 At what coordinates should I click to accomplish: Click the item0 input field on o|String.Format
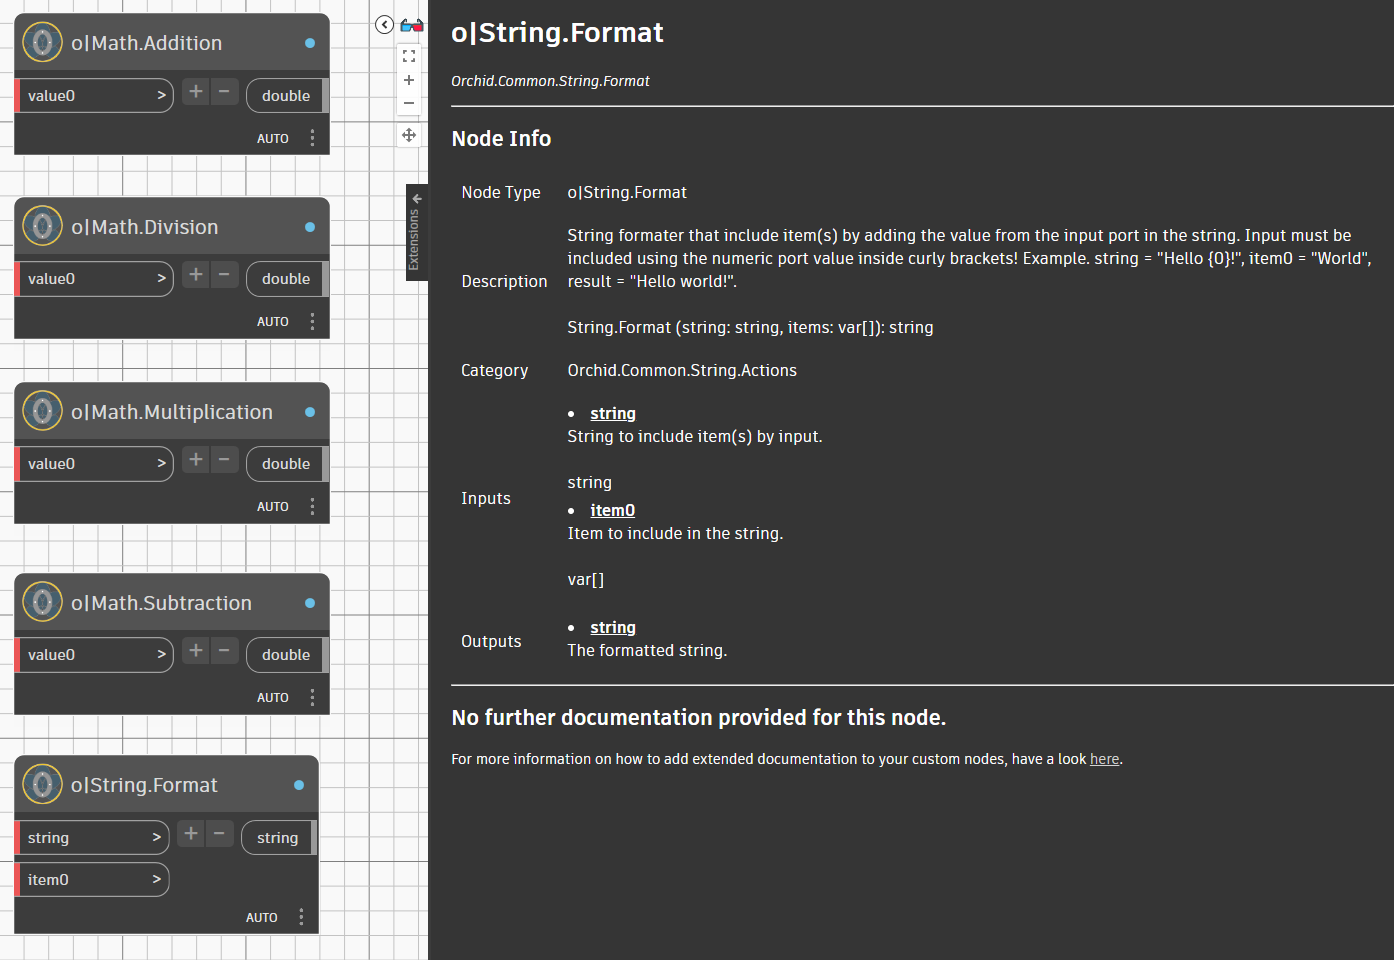tap(90, 879)
